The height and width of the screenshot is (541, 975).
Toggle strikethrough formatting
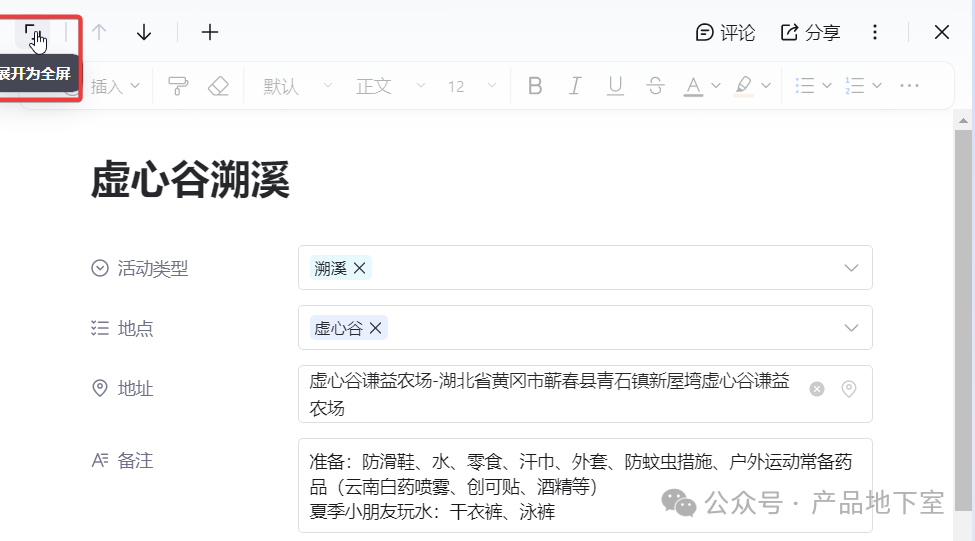[655, 86]
